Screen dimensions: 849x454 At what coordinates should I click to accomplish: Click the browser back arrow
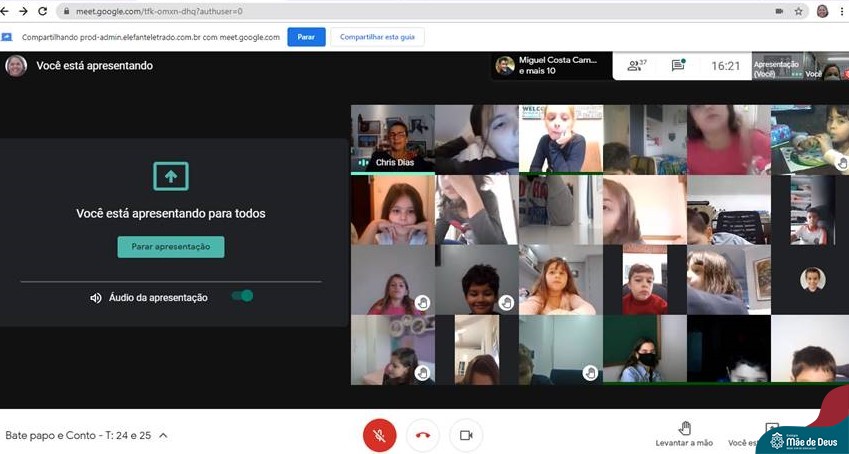click(8, 11)
